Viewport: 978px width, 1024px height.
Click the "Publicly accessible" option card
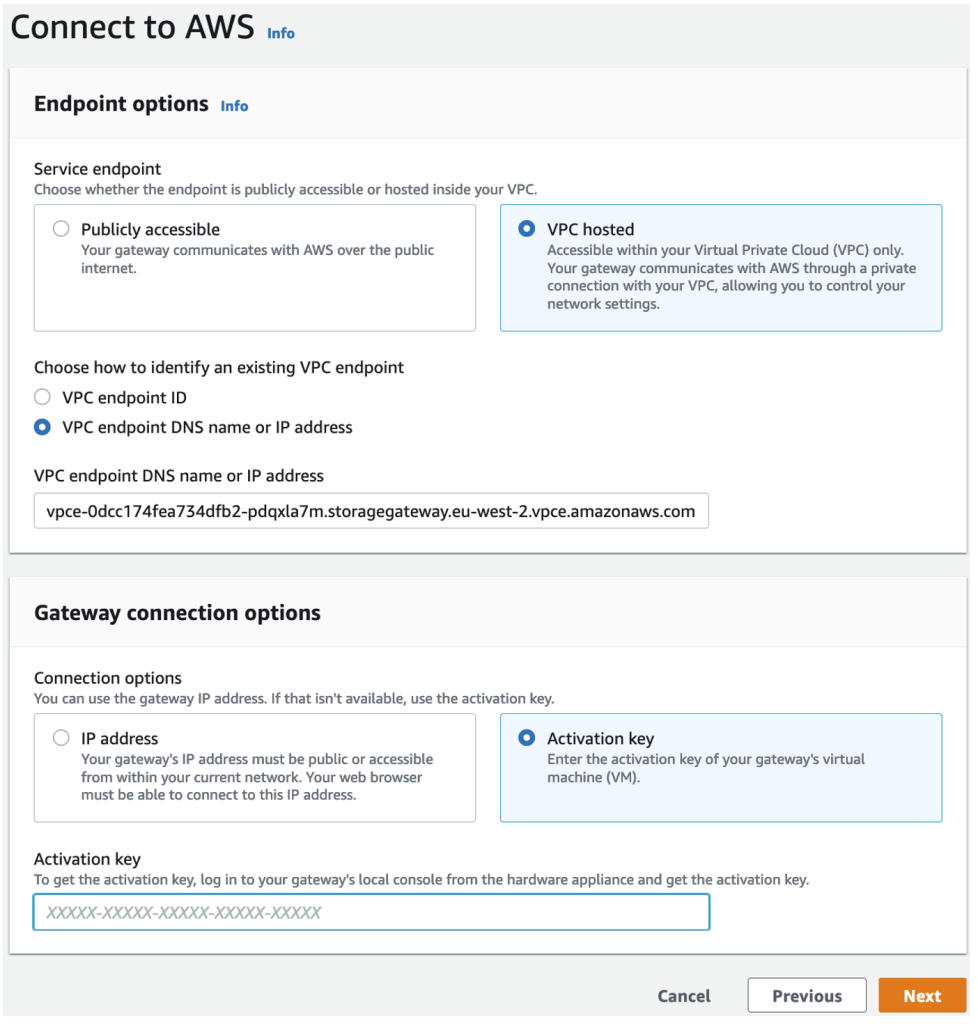tap(255, 267)
